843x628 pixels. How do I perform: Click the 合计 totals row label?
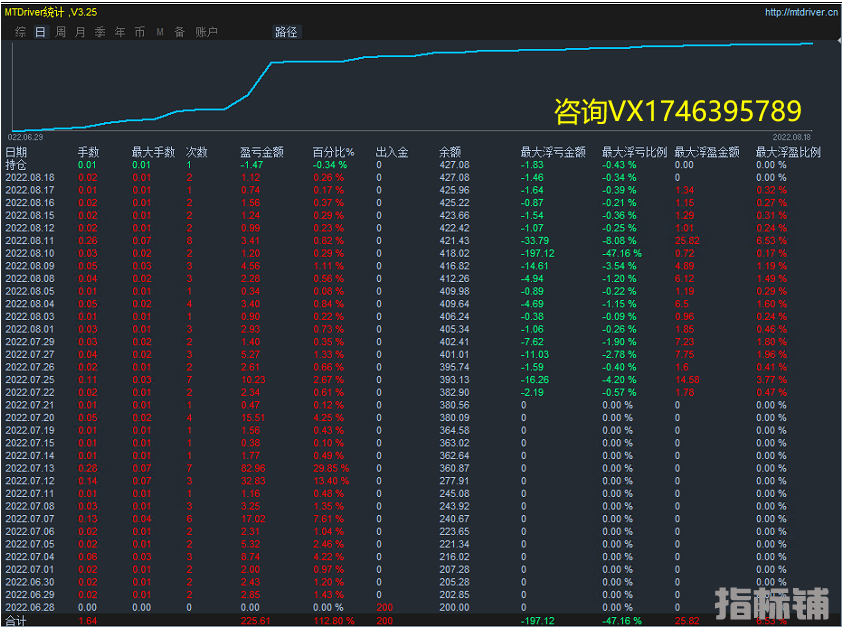(x=17, y=620)
